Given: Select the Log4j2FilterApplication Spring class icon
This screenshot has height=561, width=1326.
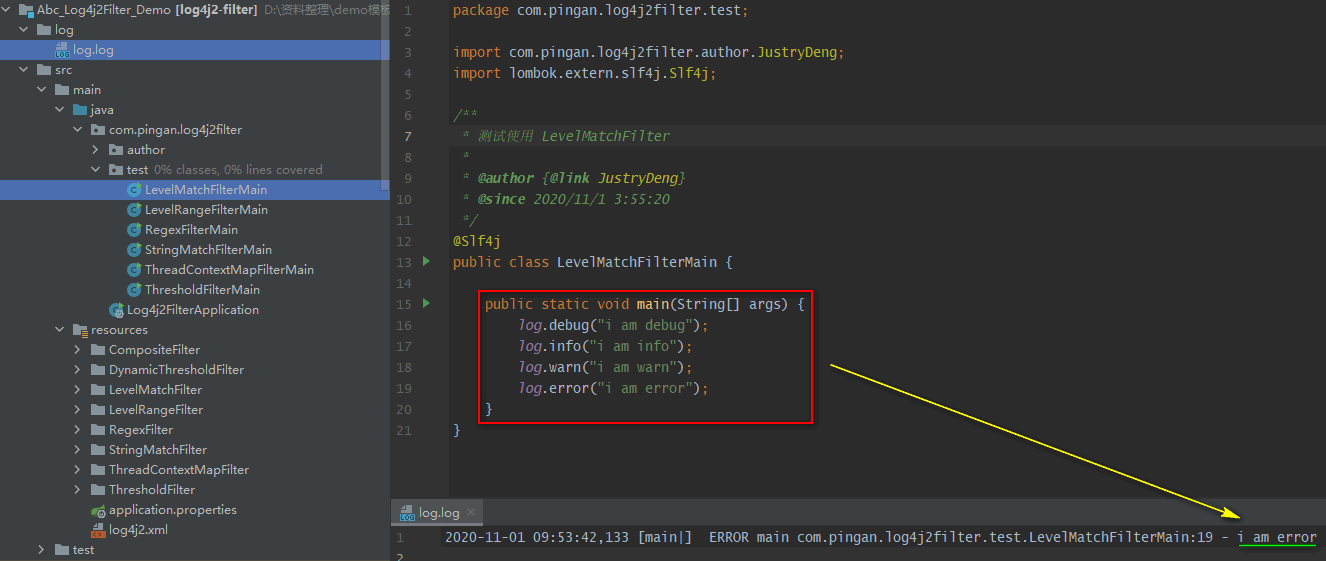Looking at the screenshot, I should [x=116, y=310].
